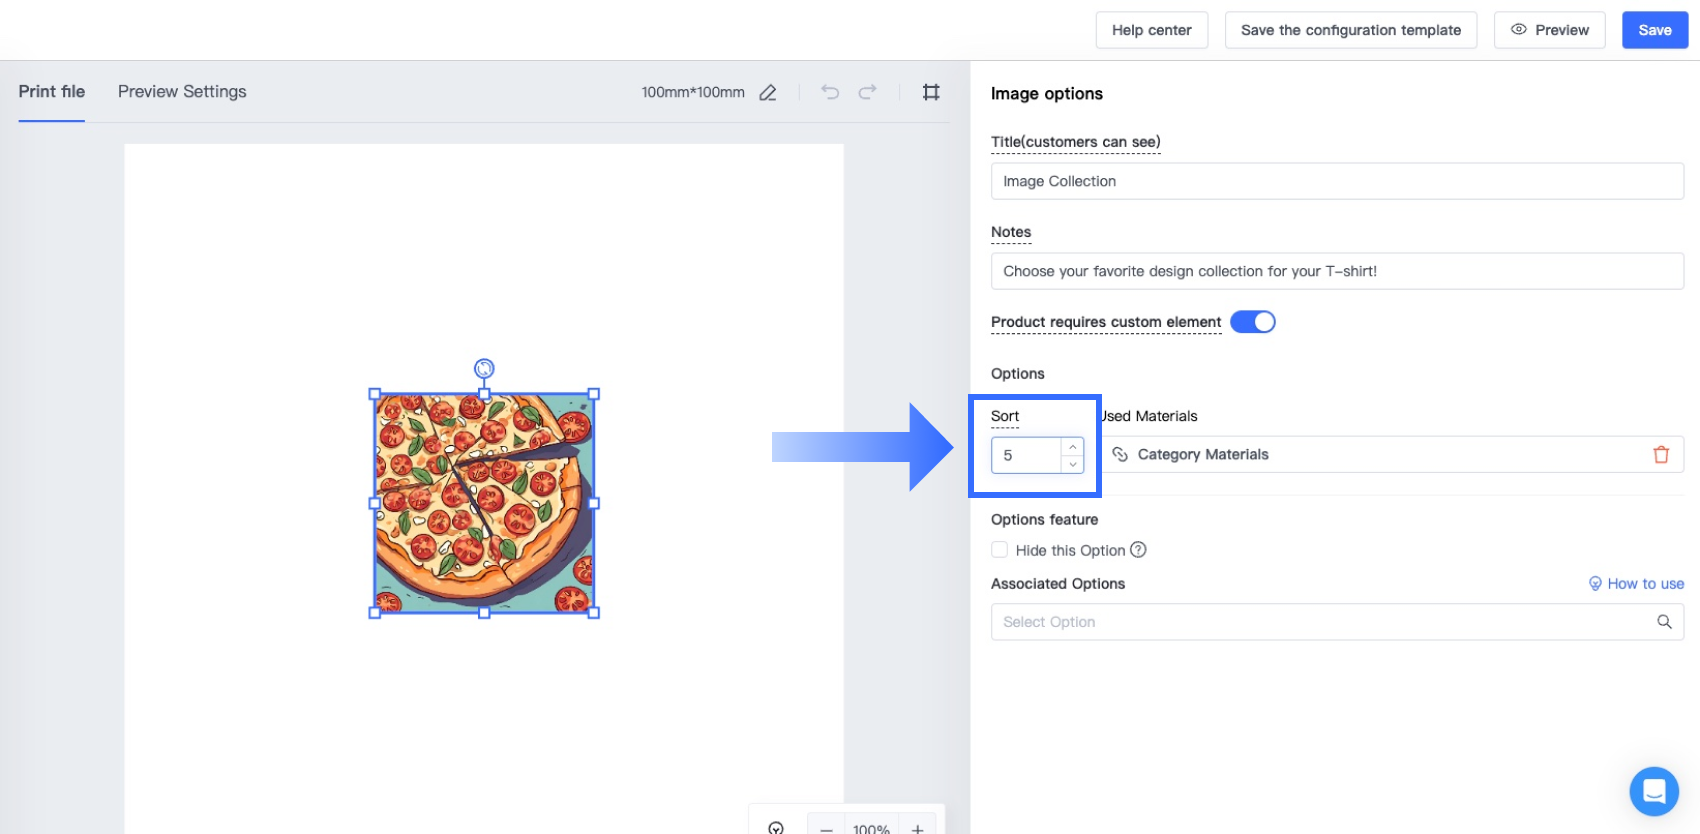
Task: Decrease the Sort value with down arrow
Action: (x=1072, y=464)
